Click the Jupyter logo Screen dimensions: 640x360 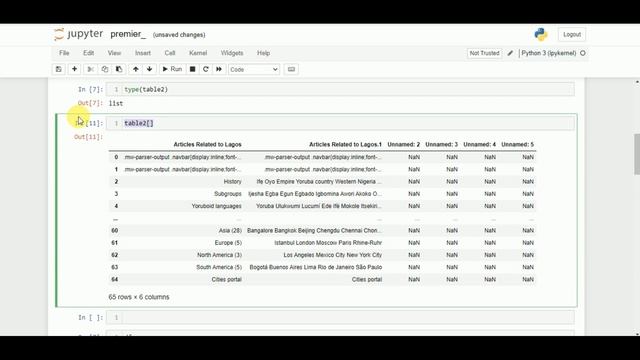78,34
